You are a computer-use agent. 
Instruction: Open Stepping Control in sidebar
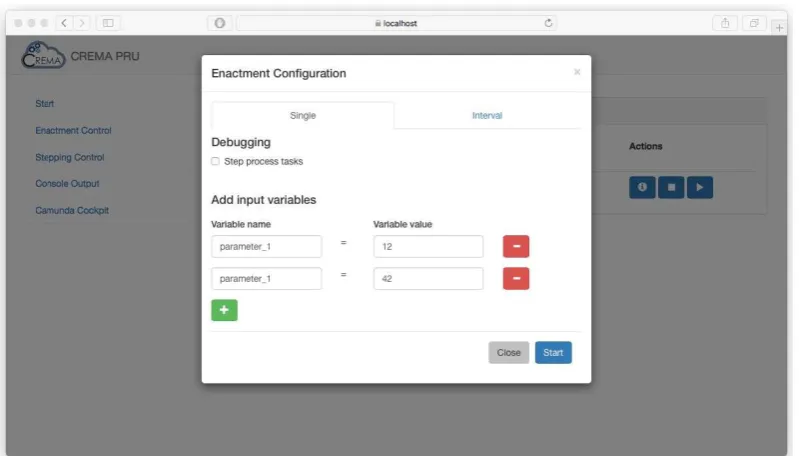coord(70,157)
